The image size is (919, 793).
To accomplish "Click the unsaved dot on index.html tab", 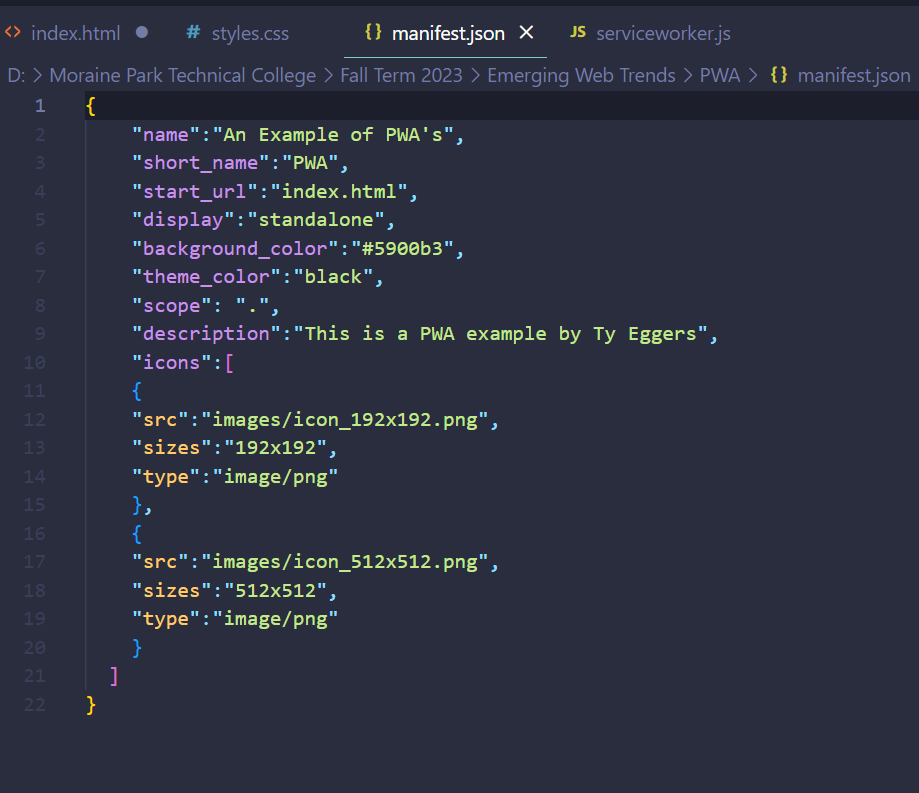I will tap(142, 32).
